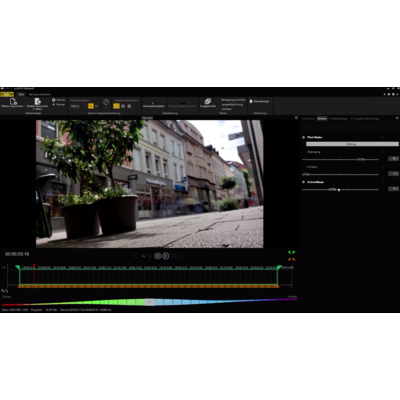Click the rainbow speed gradient slider handle

pyautogui.click(x=150, y=302)
